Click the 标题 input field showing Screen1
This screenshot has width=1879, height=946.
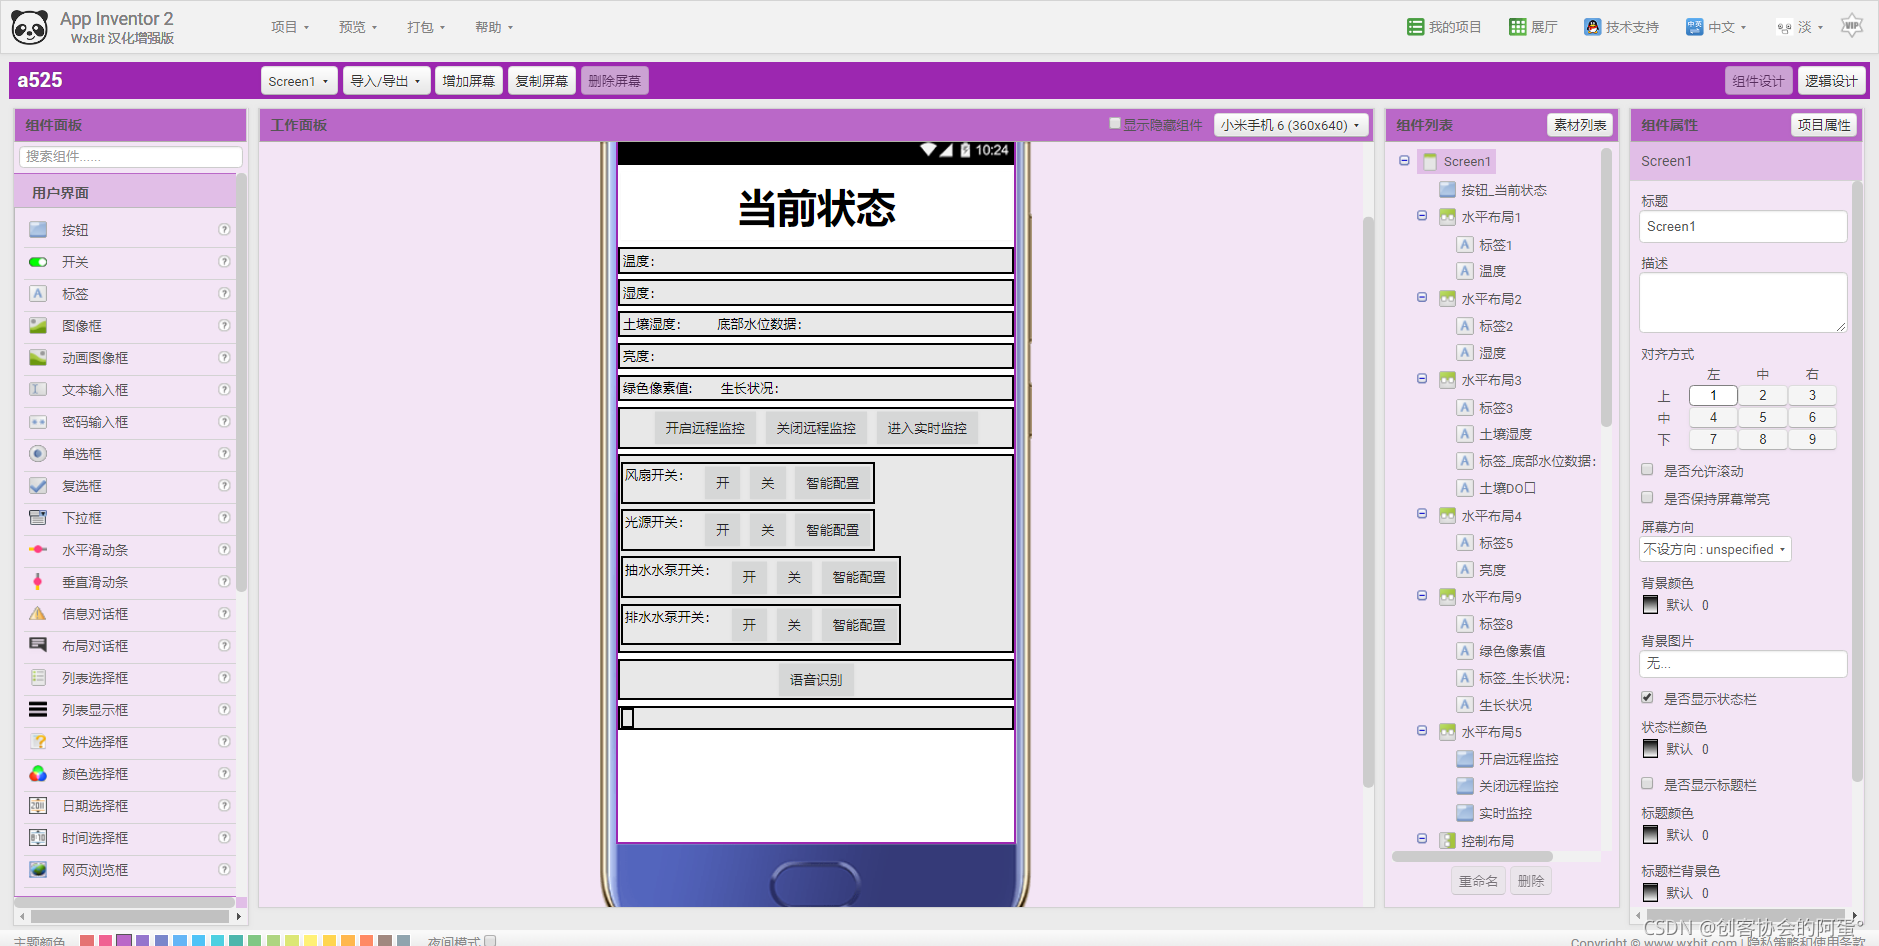coord(1741,226)
